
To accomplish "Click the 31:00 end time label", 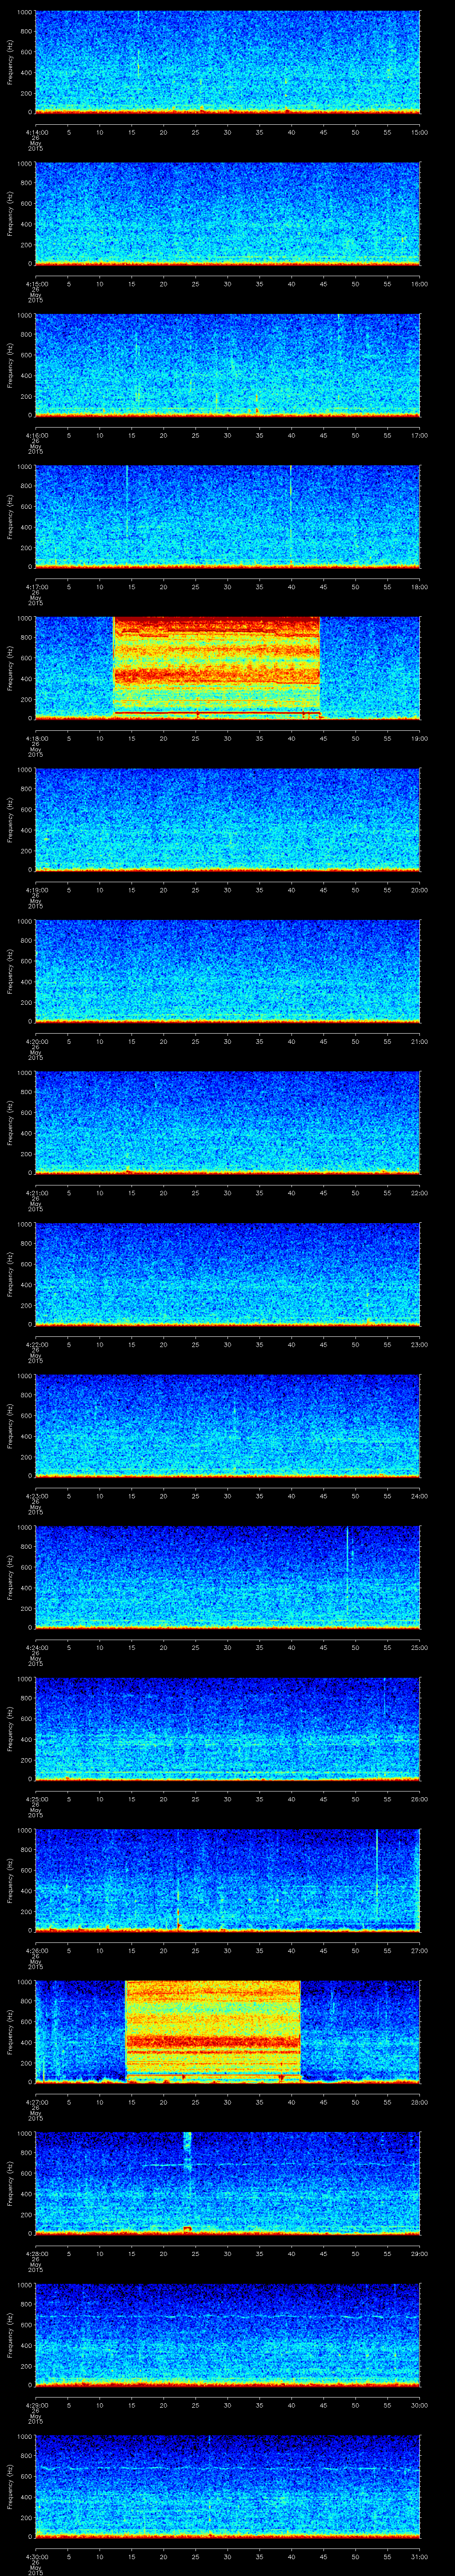I will click(x=420, y=2556).
